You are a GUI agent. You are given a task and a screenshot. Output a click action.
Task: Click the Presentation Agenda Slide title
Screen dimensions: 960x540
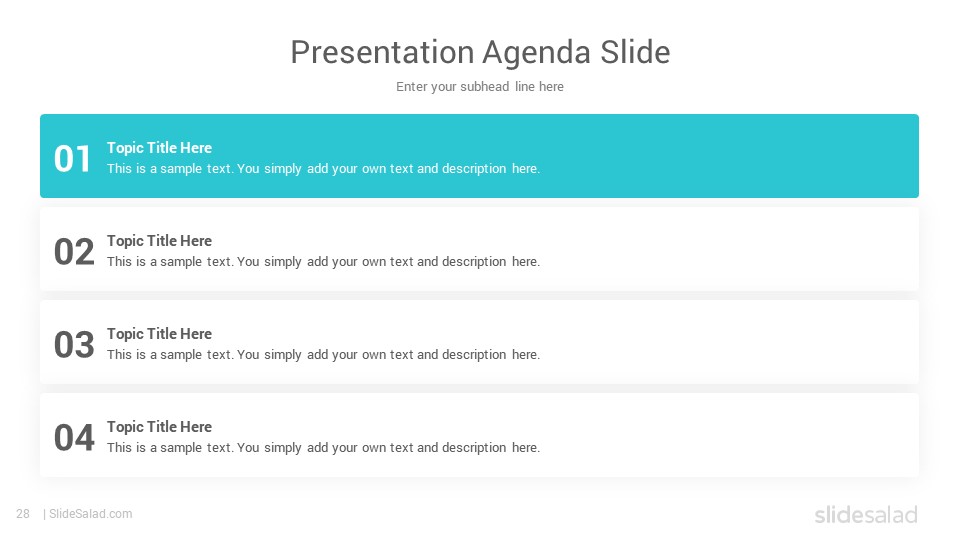480,53
